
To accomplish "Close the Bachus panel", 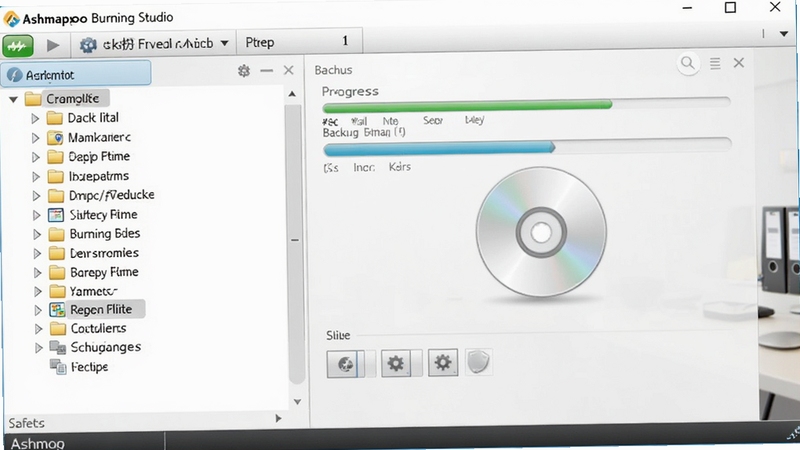I will [739, 63].
